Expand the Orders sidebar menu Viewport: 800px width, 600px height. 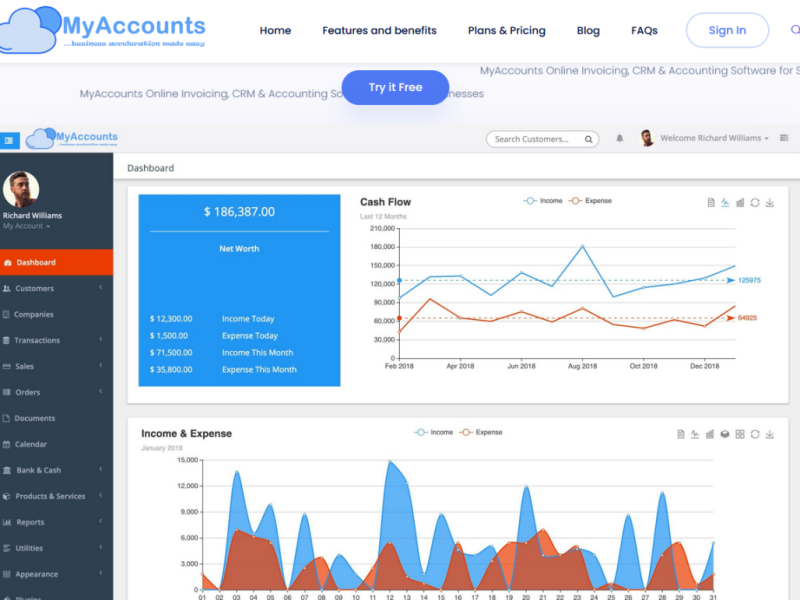pos(56,392)
